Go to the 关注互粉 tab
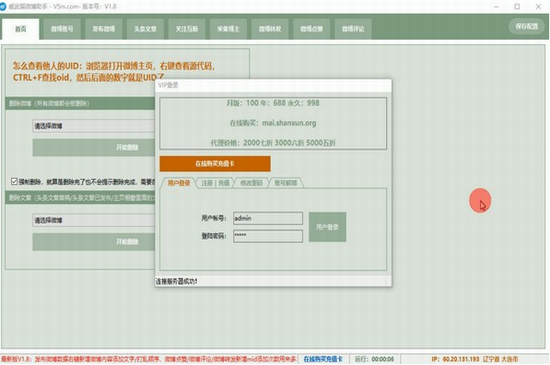550x365 pixels. click(x=187, y=29)
